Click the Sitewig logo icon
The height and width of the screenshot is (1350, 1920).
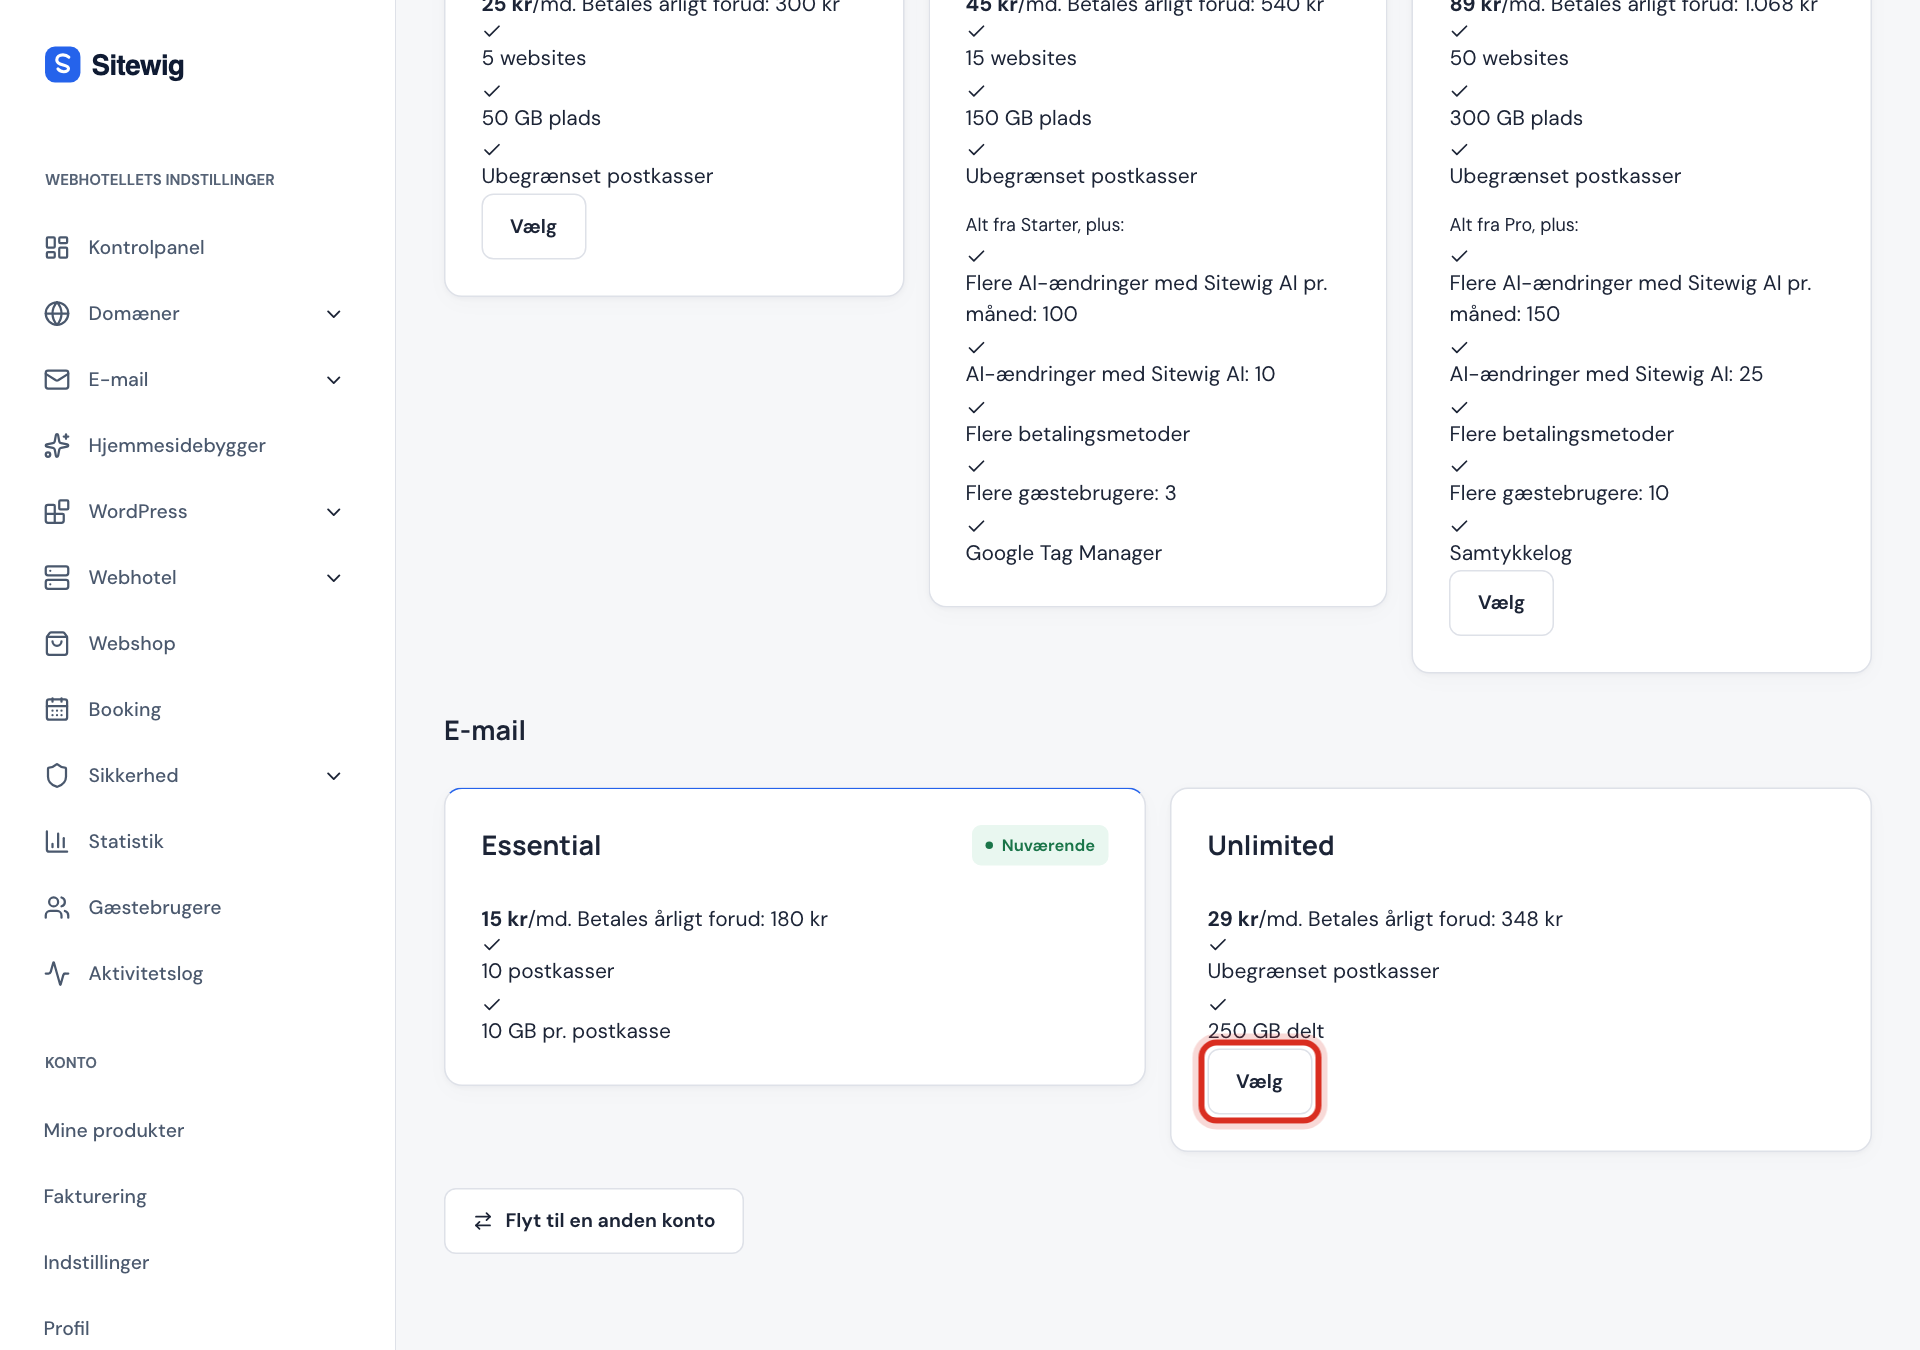pyautogui.click(x=62, y=64)
